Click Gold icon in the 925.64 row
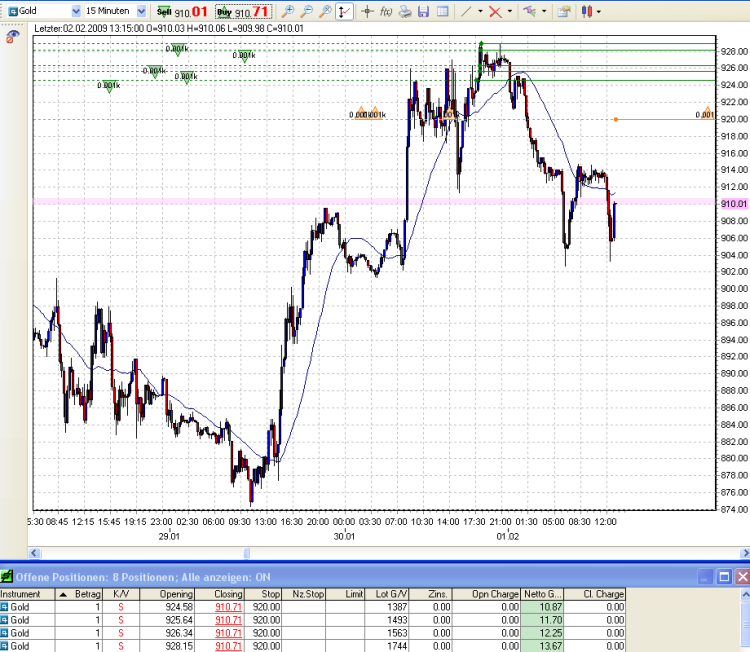Image resolution: width=750 pixels, height=652 pixels. tap(4, 620)
